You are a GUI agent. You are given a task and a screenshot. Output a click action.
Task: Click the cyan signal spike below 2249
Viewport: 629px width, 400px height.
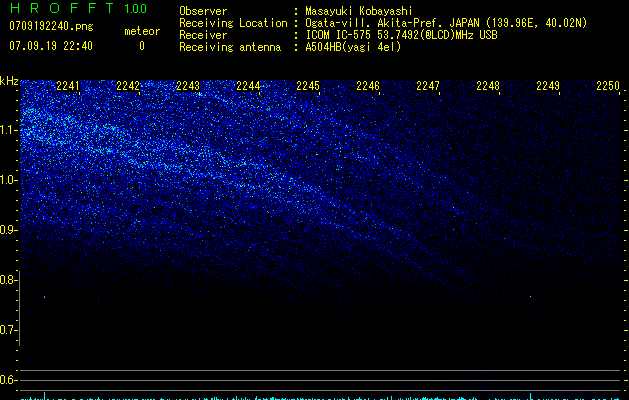click(x=531, y=396)
